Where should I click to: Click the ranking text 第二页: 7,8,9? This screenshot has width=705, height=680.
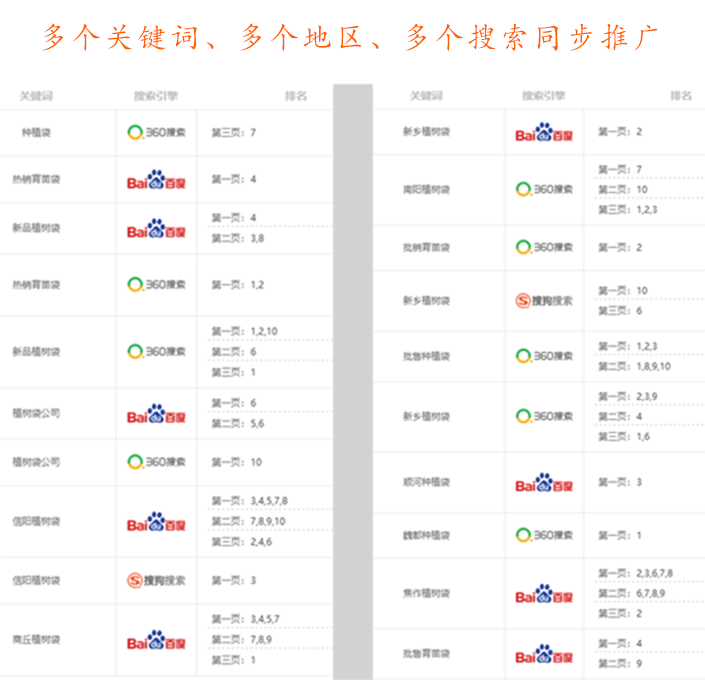click(x=242, y=640)
